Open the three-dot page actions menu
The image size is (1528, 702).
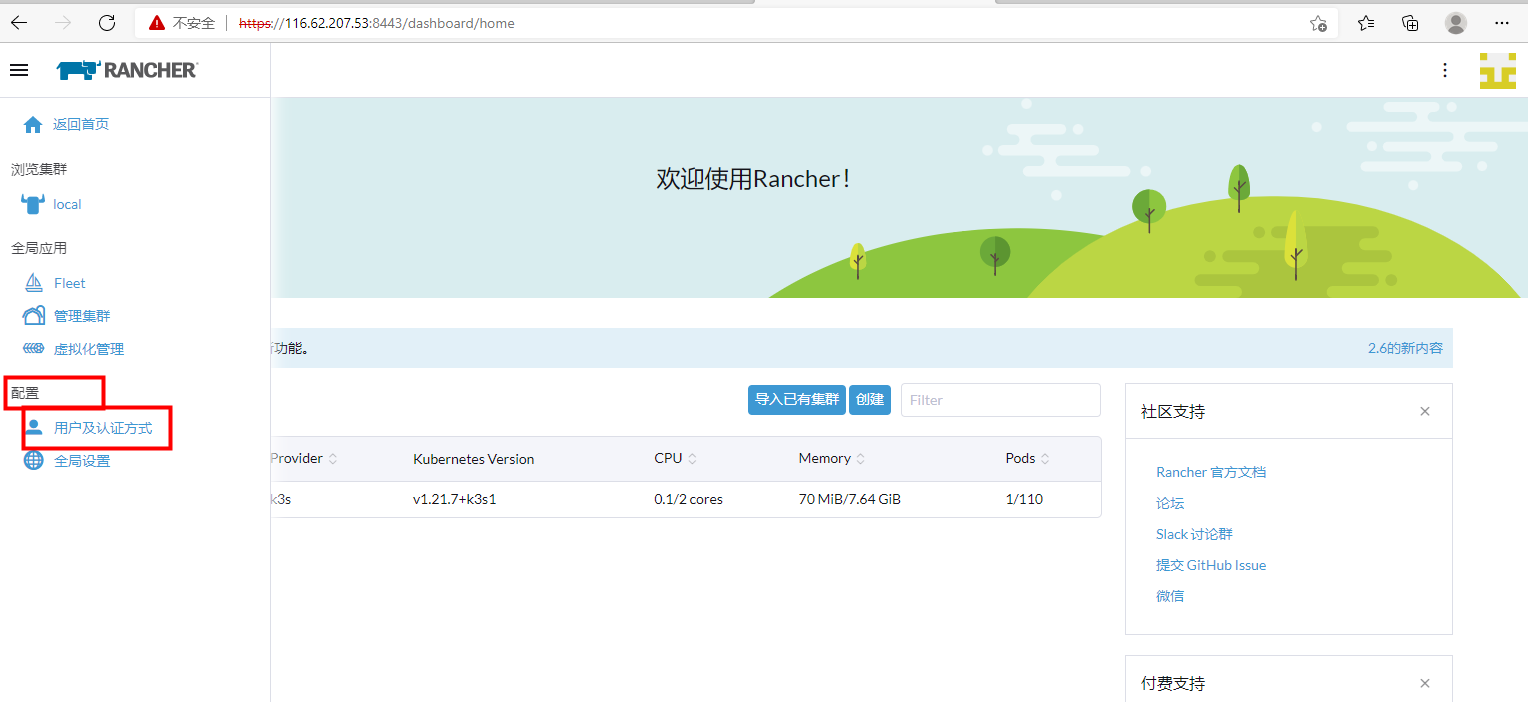pyautogui.click(x=1444, y=70)
